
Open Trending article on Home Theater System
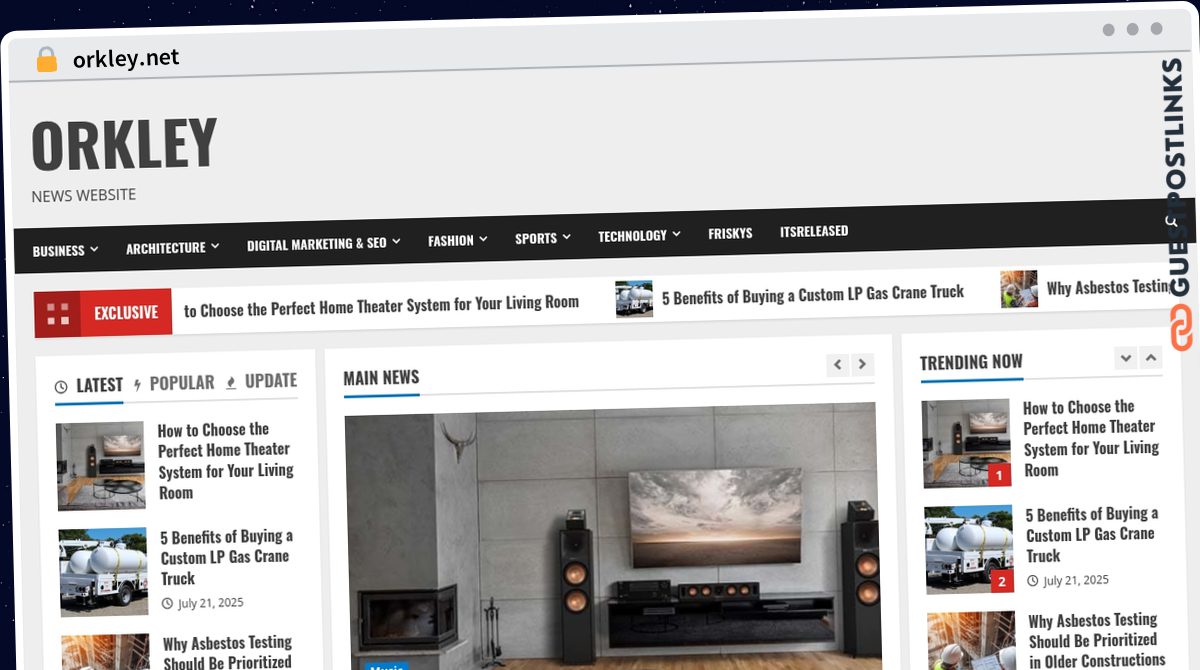point(1091,439)
